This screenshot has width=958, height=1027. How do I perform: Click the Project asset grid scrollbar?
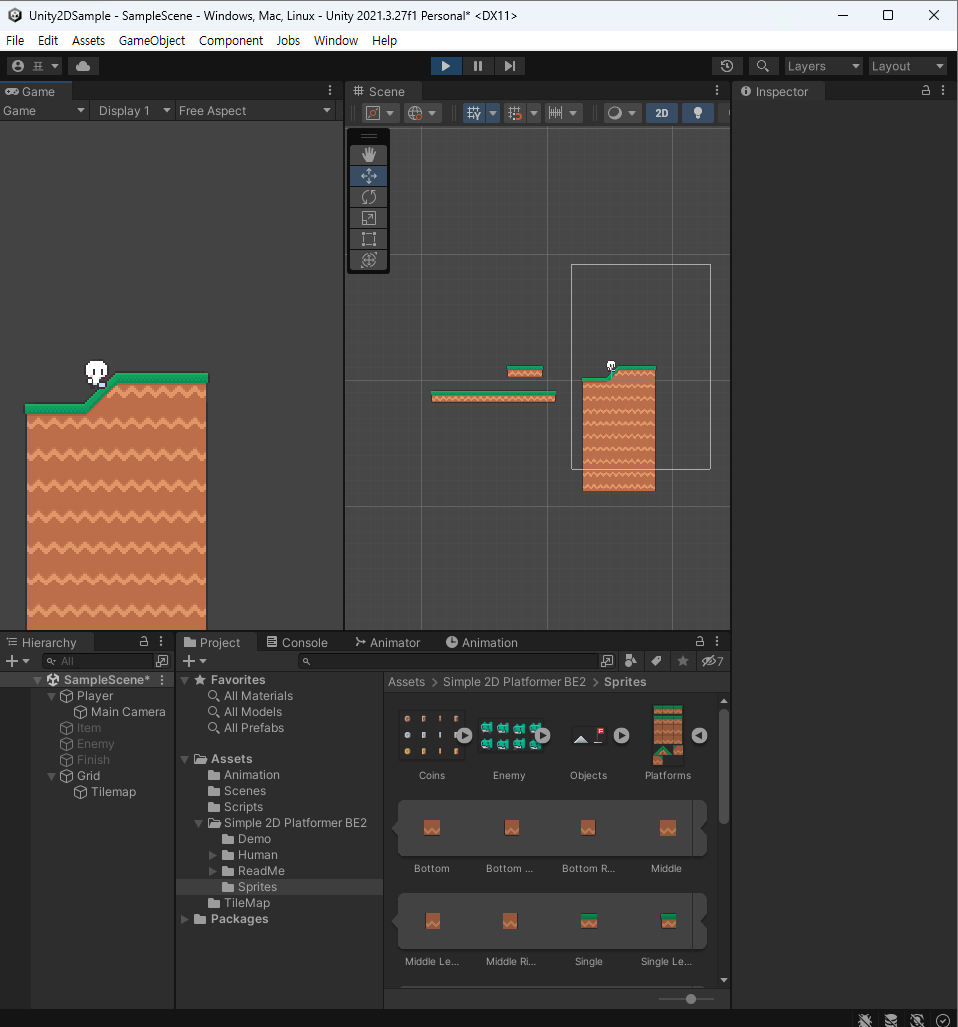(x=724, y=766)
